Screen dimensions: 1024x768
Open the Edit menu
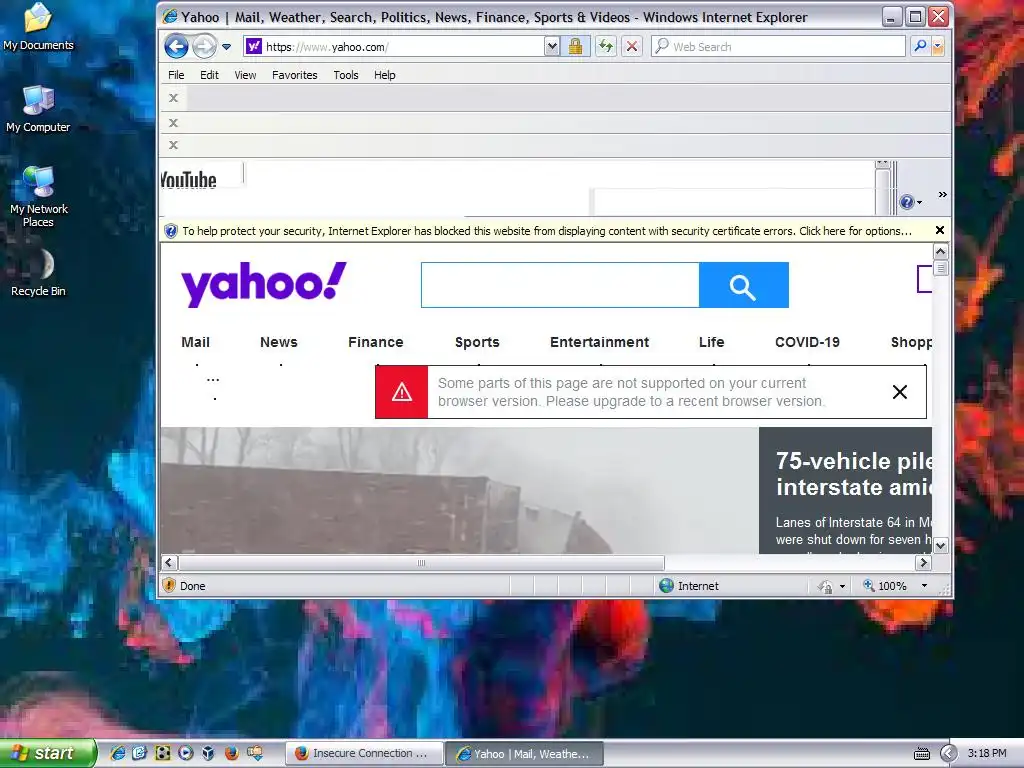tap(209, 75)
